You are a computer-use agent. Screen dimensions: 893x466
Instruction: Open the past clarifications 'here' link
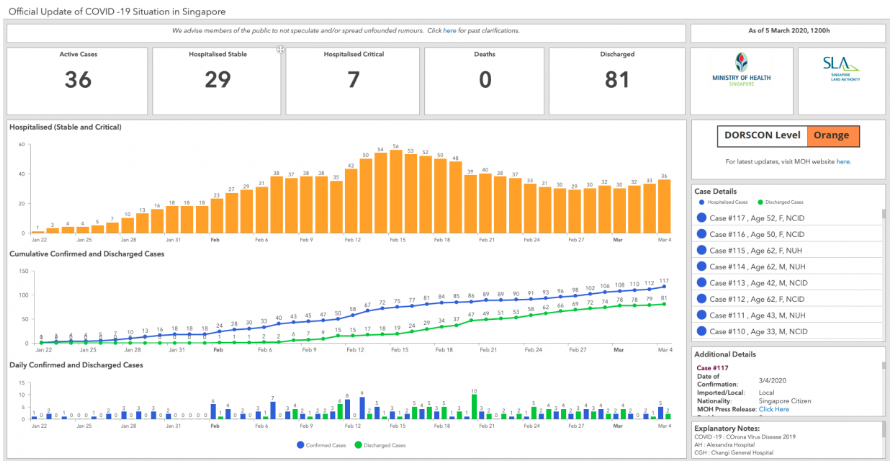tap(449, 31)
